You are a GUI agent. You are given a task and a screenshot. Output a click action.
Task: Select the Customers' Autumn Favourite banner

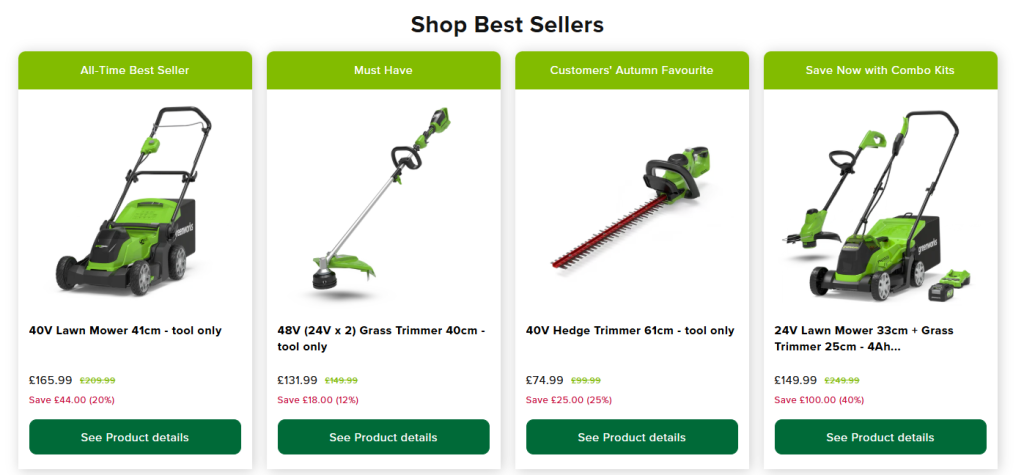point(632,70)
